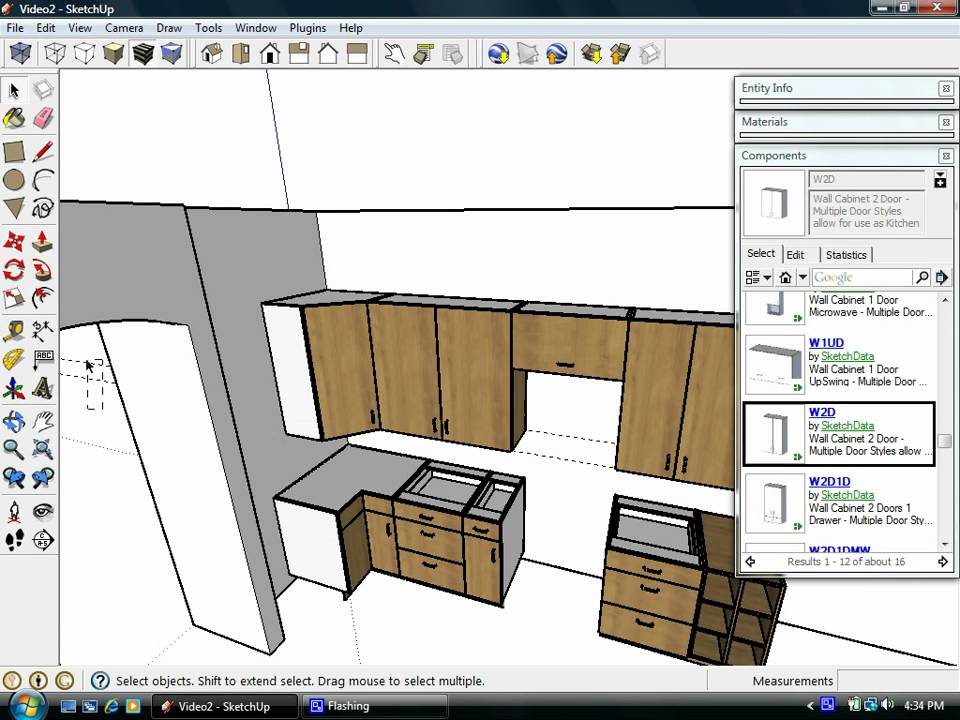Screen dimensions: 960x720
Task: Switch to the Iso view house icon
Action: coord(212,53)
